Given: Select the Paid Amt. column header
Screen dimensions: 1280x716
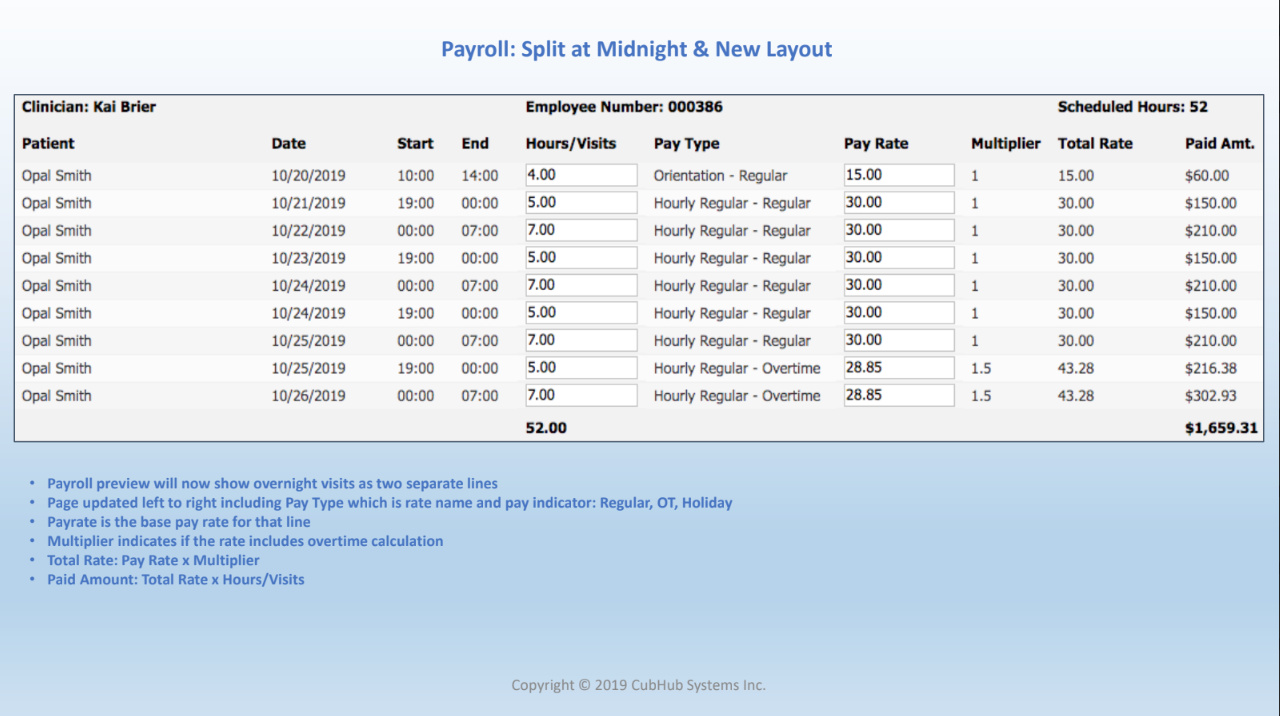Looking at the screenshot, I should tap(1220, 143).
